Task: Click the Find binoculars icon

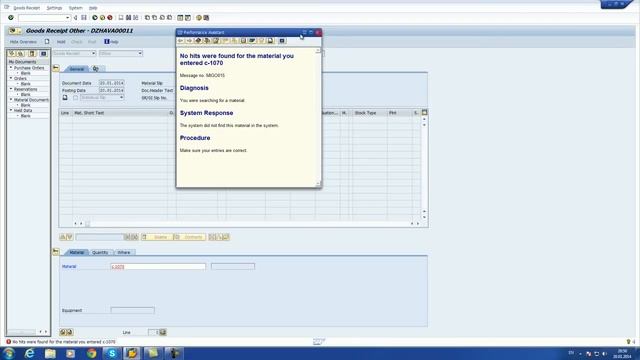Action: point(129,18)
